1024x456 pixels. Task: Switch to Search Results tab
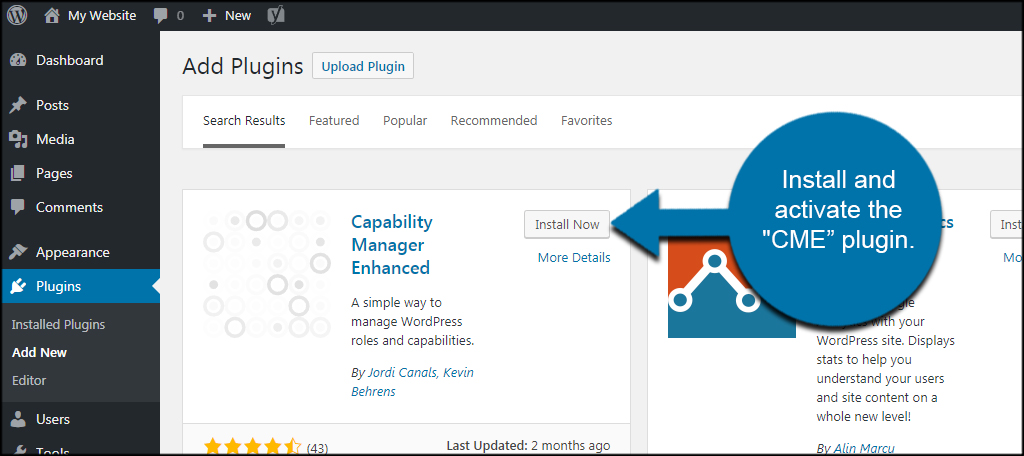[244, 121]
